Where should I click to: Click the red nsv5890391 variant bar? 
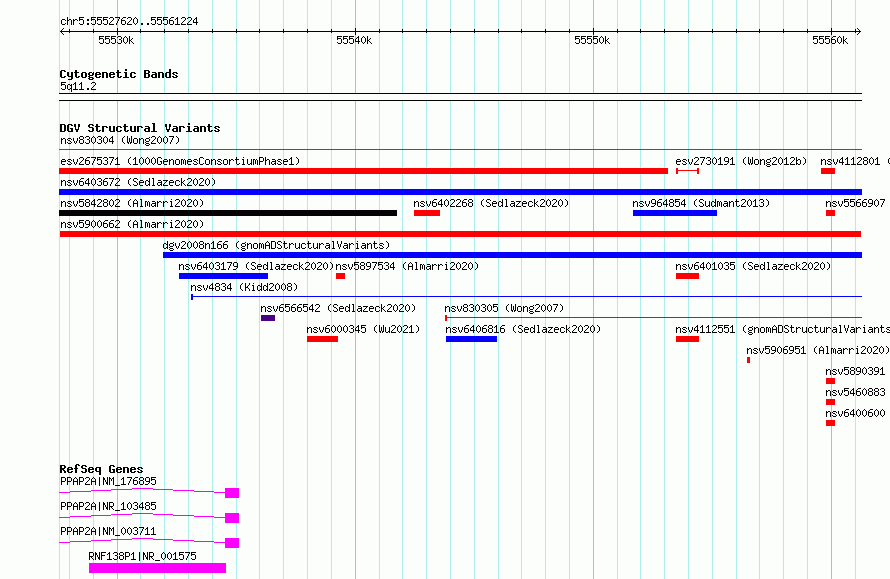pyautogui.click(x=830, y=381)
